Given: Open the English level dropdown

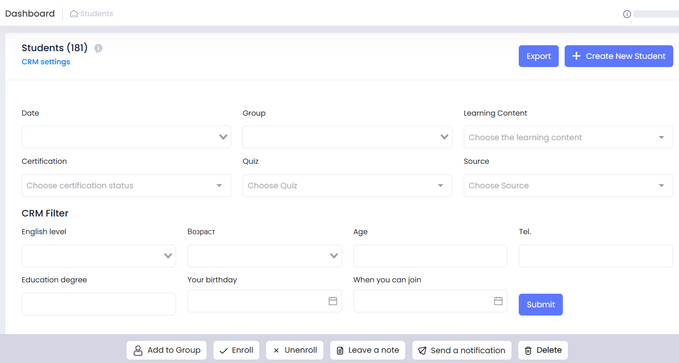Looking at the screenshot, I should click(99, 256).
